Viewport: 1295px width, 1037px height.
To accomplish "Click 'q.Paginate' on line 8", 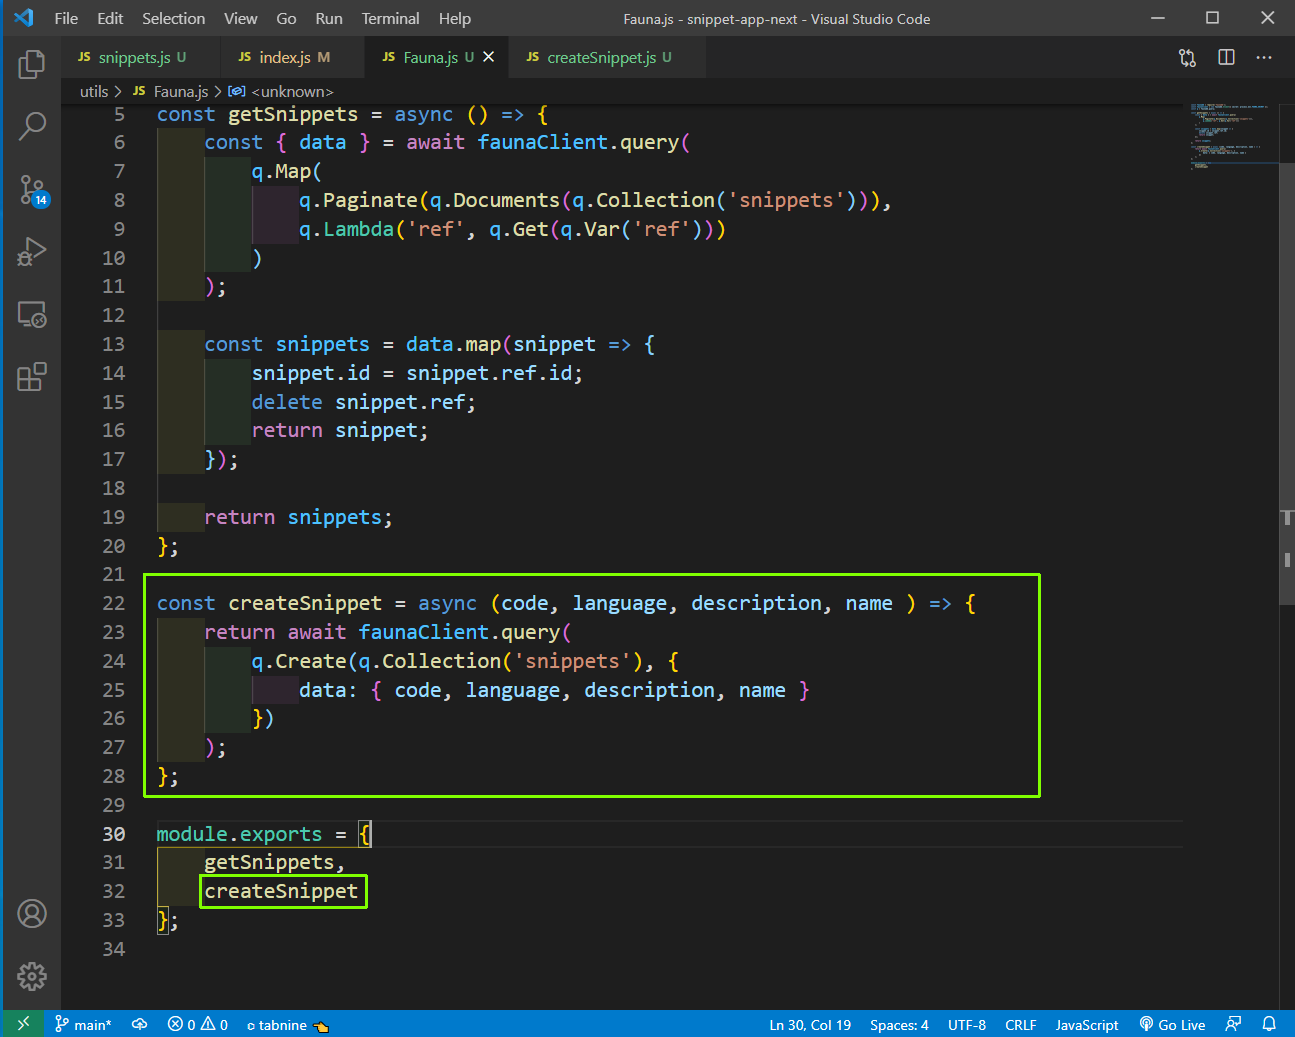I will coord(358,200).
